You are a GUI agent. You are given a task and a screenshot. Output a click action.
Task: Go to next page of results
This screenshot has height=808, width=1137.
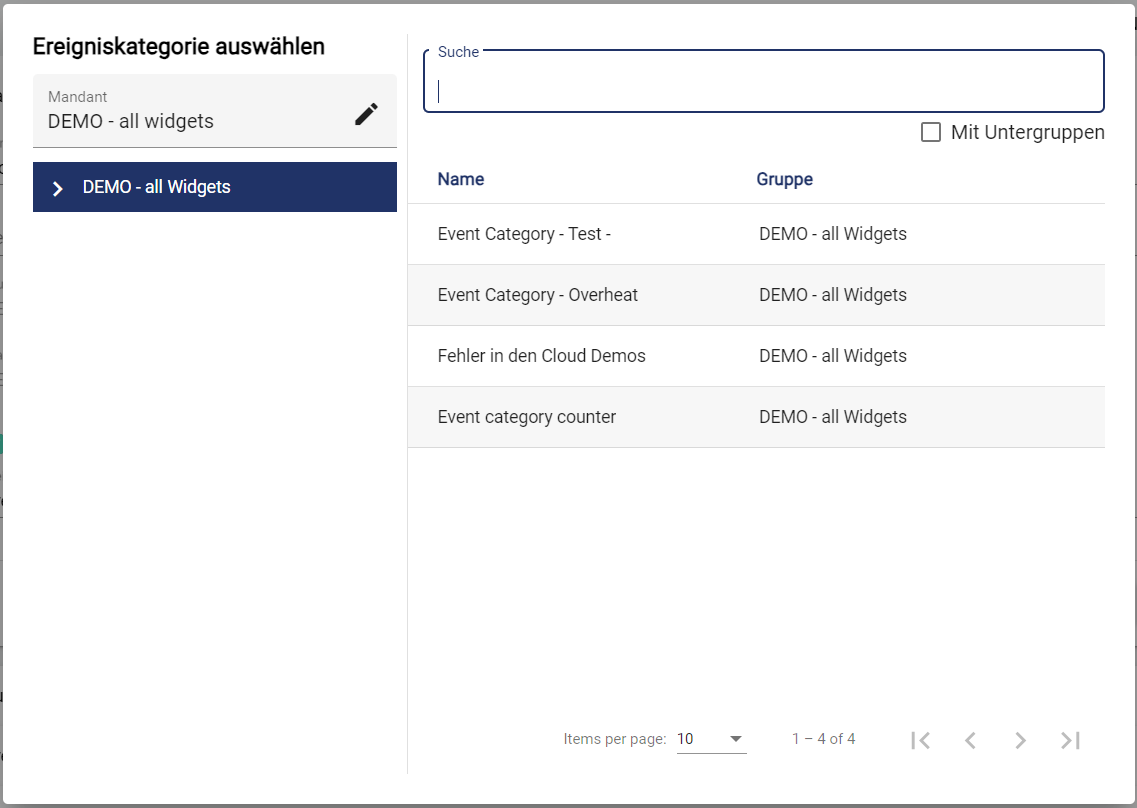(1020, 740)
